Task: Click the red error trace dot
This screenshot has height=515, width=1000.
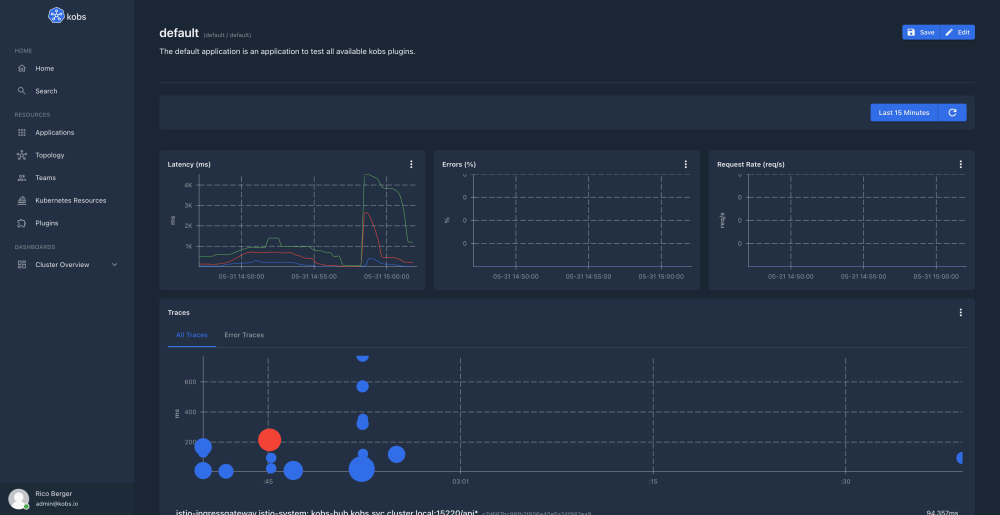Action: click(270, 439)
